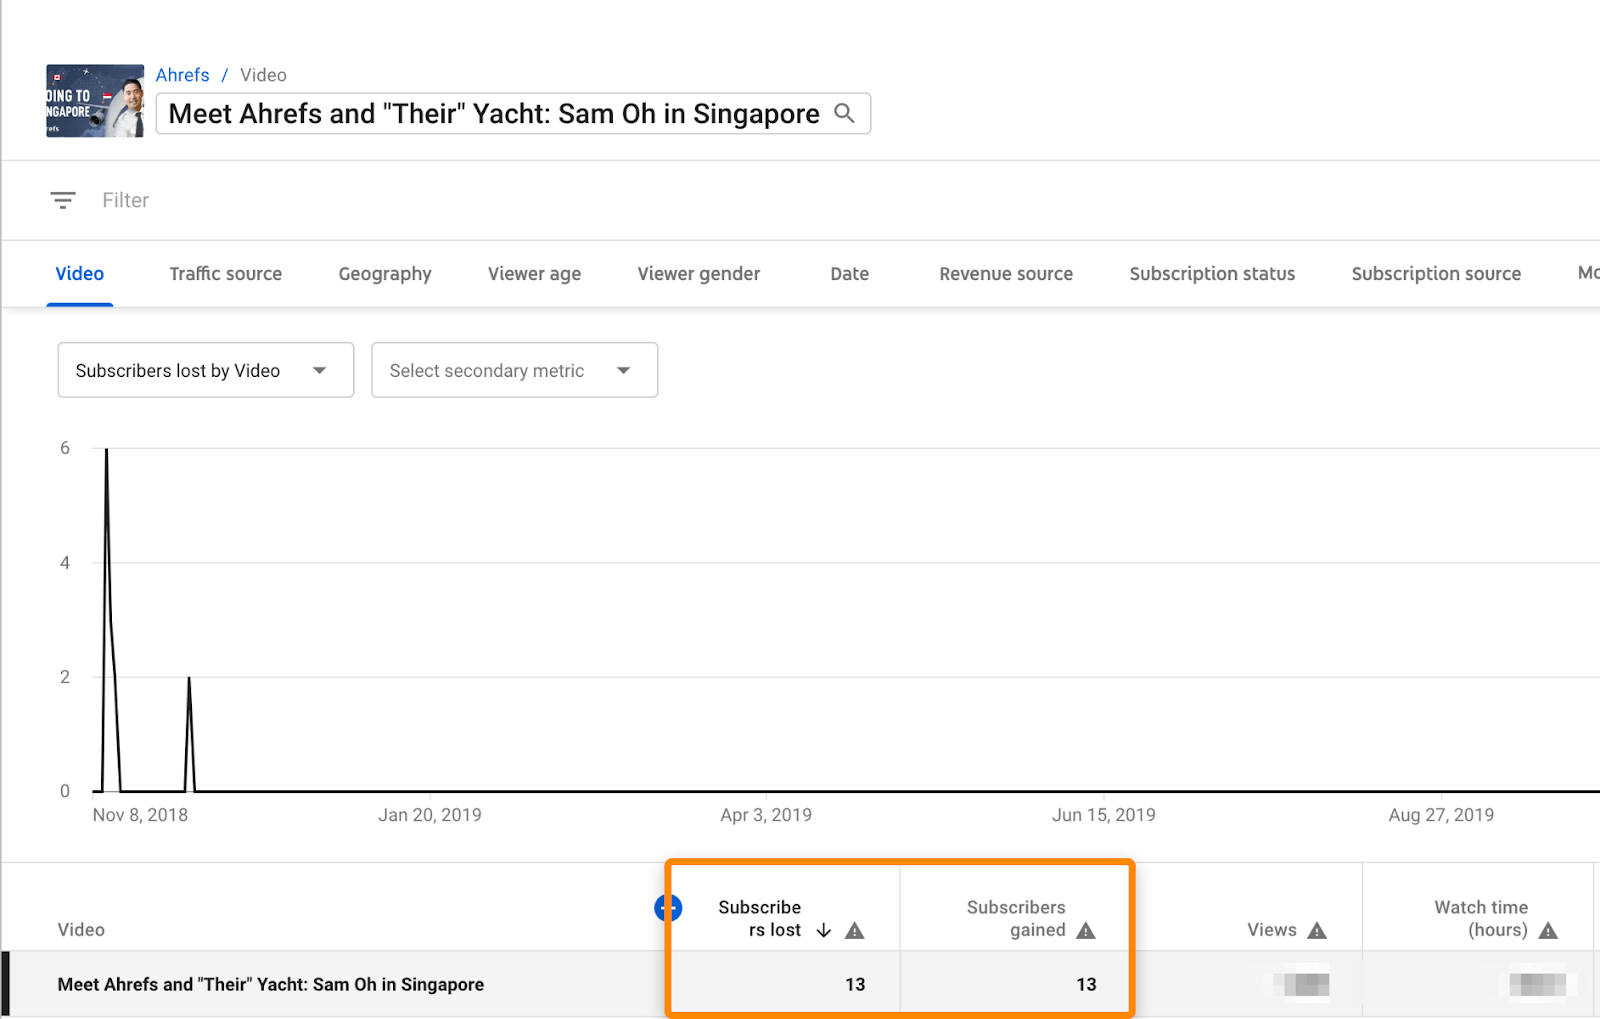Open the Geography tab

[384, 273]
